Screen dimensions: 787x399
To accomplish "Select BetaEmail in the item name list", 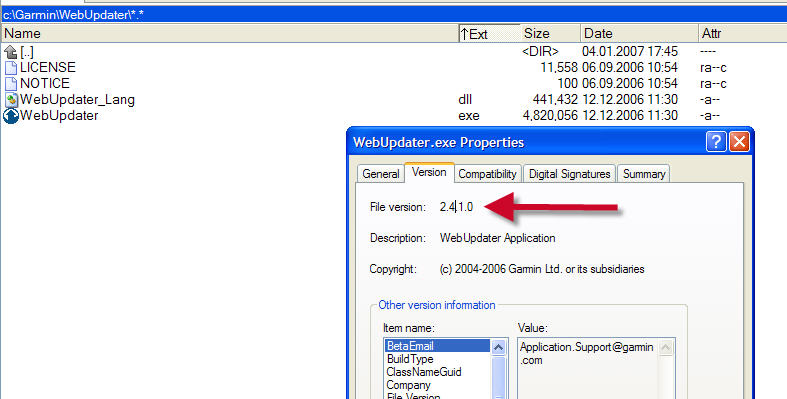I will click(x=437, y=346).
